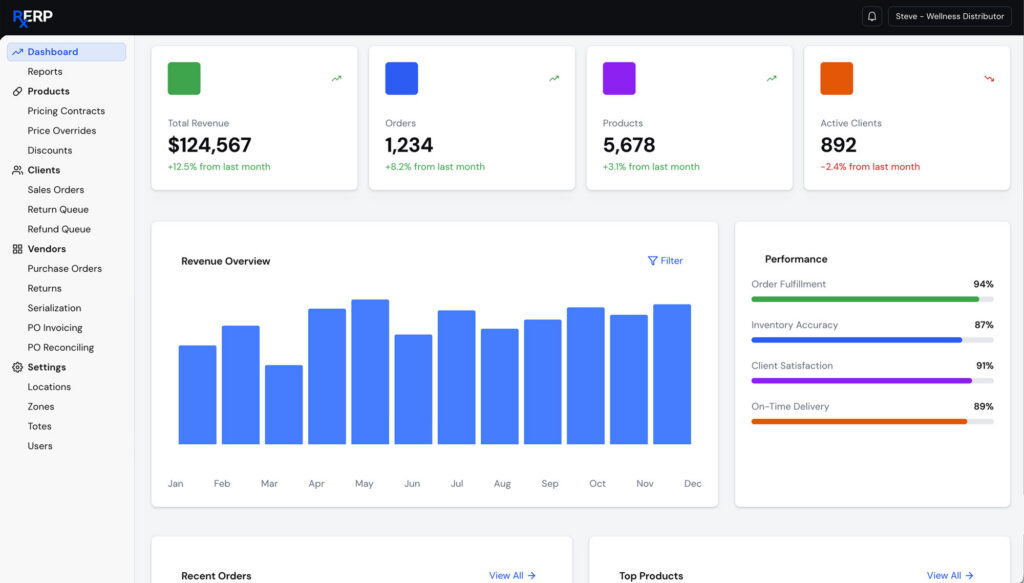Click View All for Top Products
This screenshot has height=583, width=1024.
tap(950, 575)
